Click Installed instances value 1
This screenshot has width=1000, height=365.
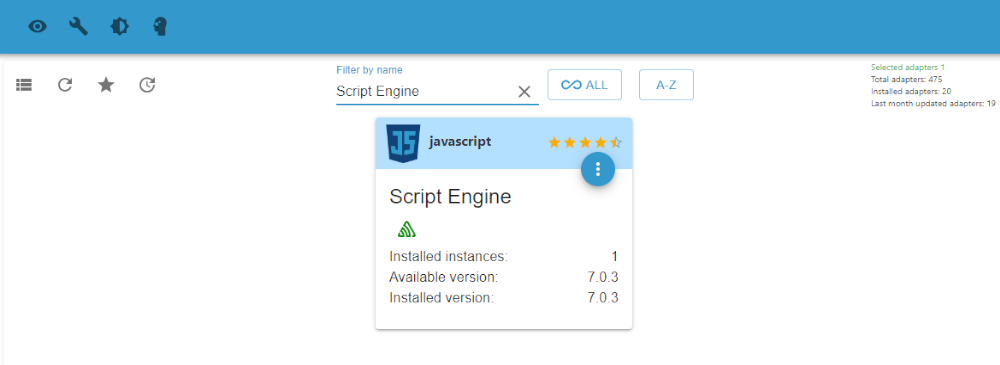point(615,257)
